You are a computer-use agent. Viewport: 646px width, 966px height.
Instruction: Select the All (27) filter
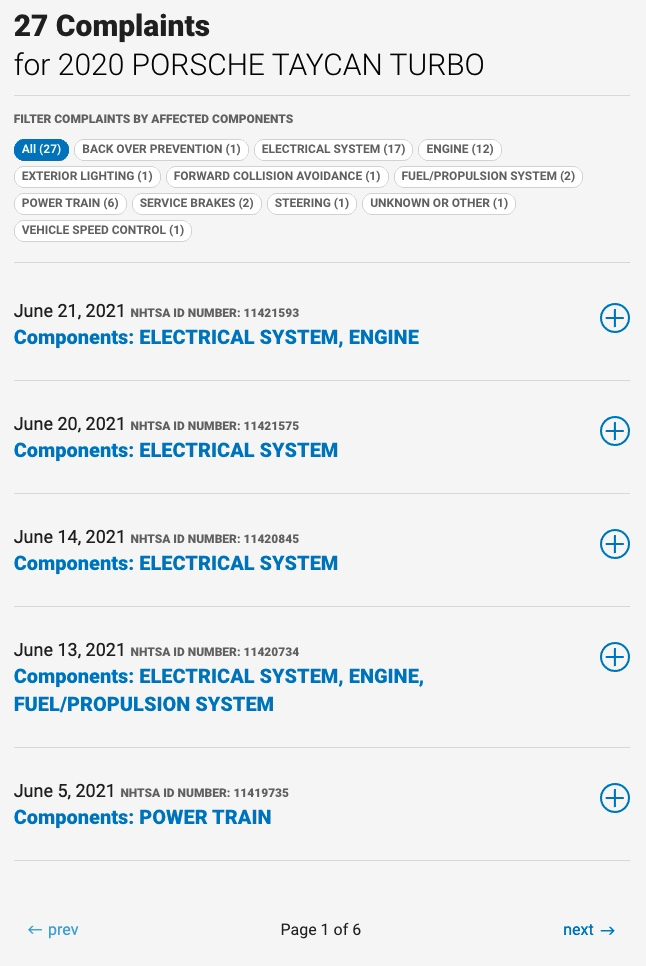click(x=41, y=149)
